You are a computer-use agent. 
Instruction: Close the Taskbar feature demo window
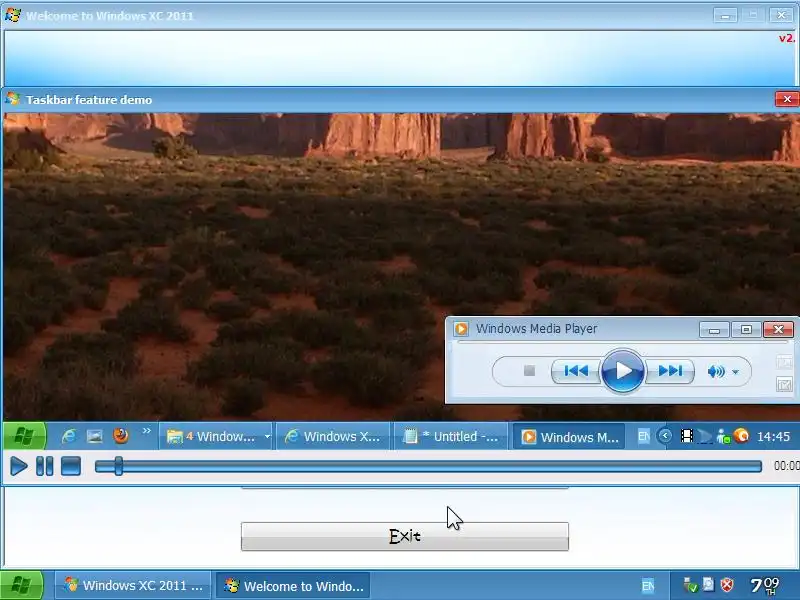[x=787, y=99]
